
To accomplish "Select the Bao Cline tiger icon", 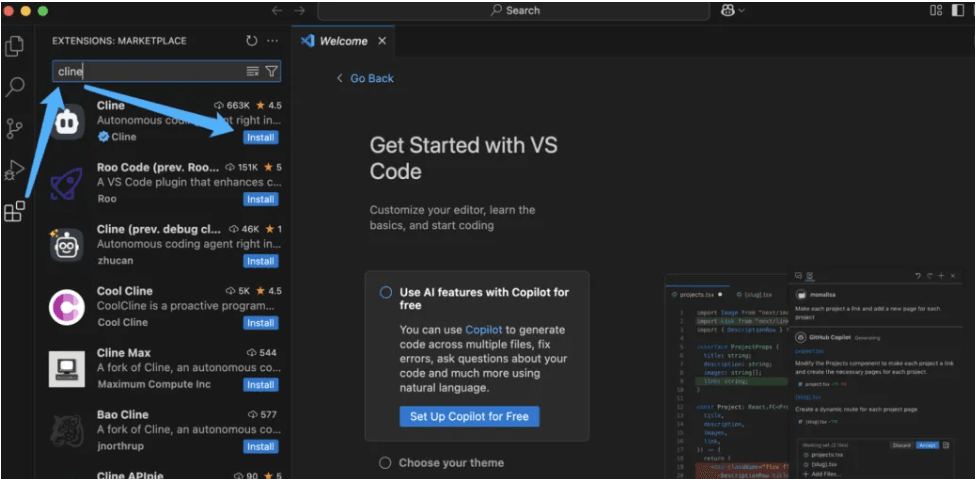I will tap(67, 430).
